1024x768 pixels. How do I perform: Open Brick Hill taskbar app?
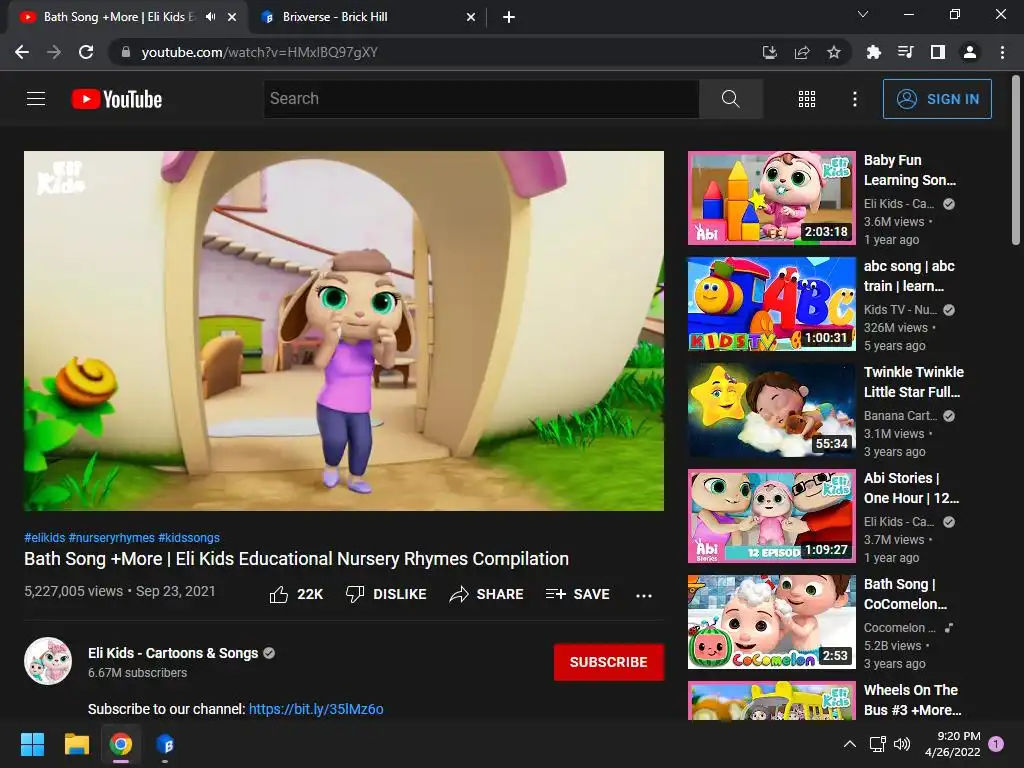(x=165, y=744)
